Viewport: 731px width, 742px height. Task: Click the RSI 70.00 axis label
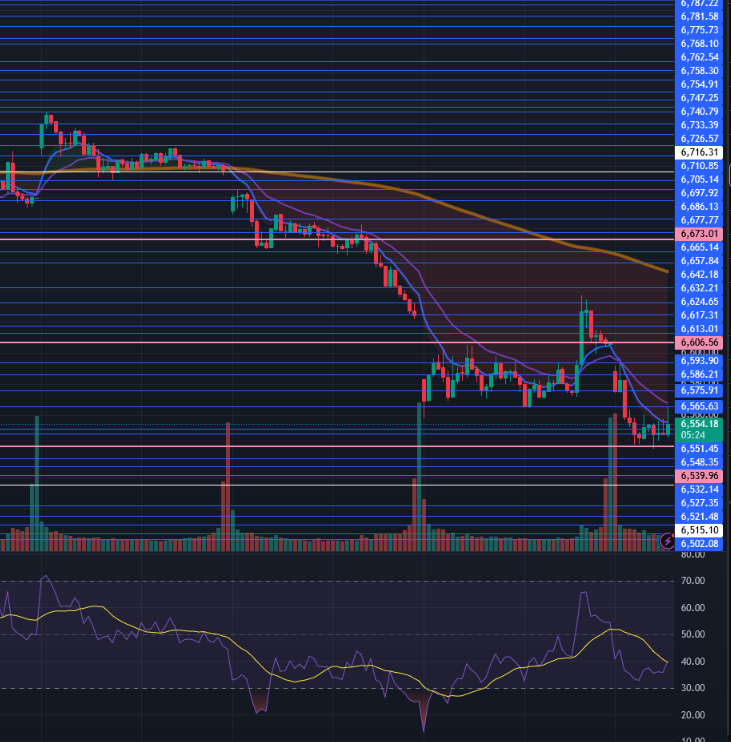point(693,581)
